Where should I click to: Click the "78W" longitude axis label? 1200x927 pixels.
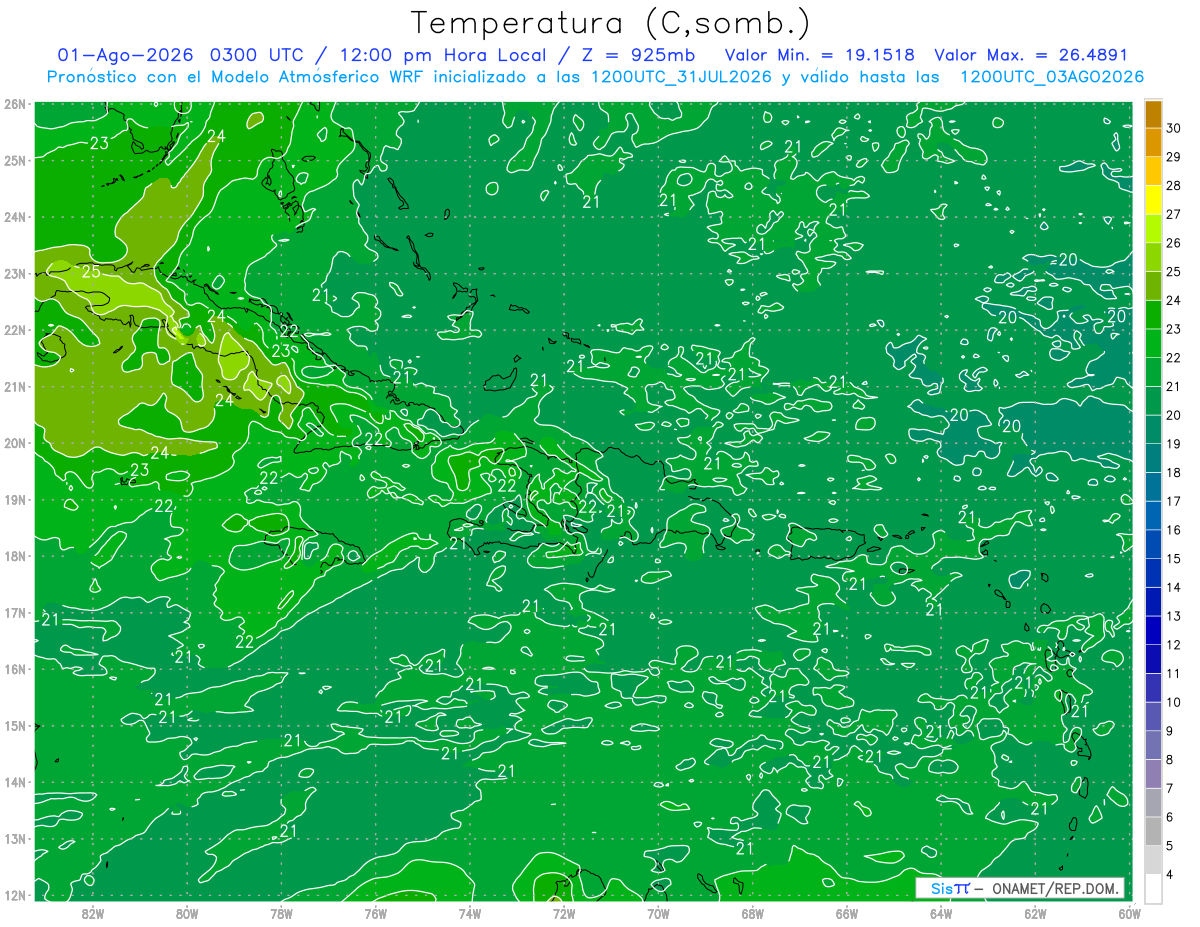tap(281, 913)
